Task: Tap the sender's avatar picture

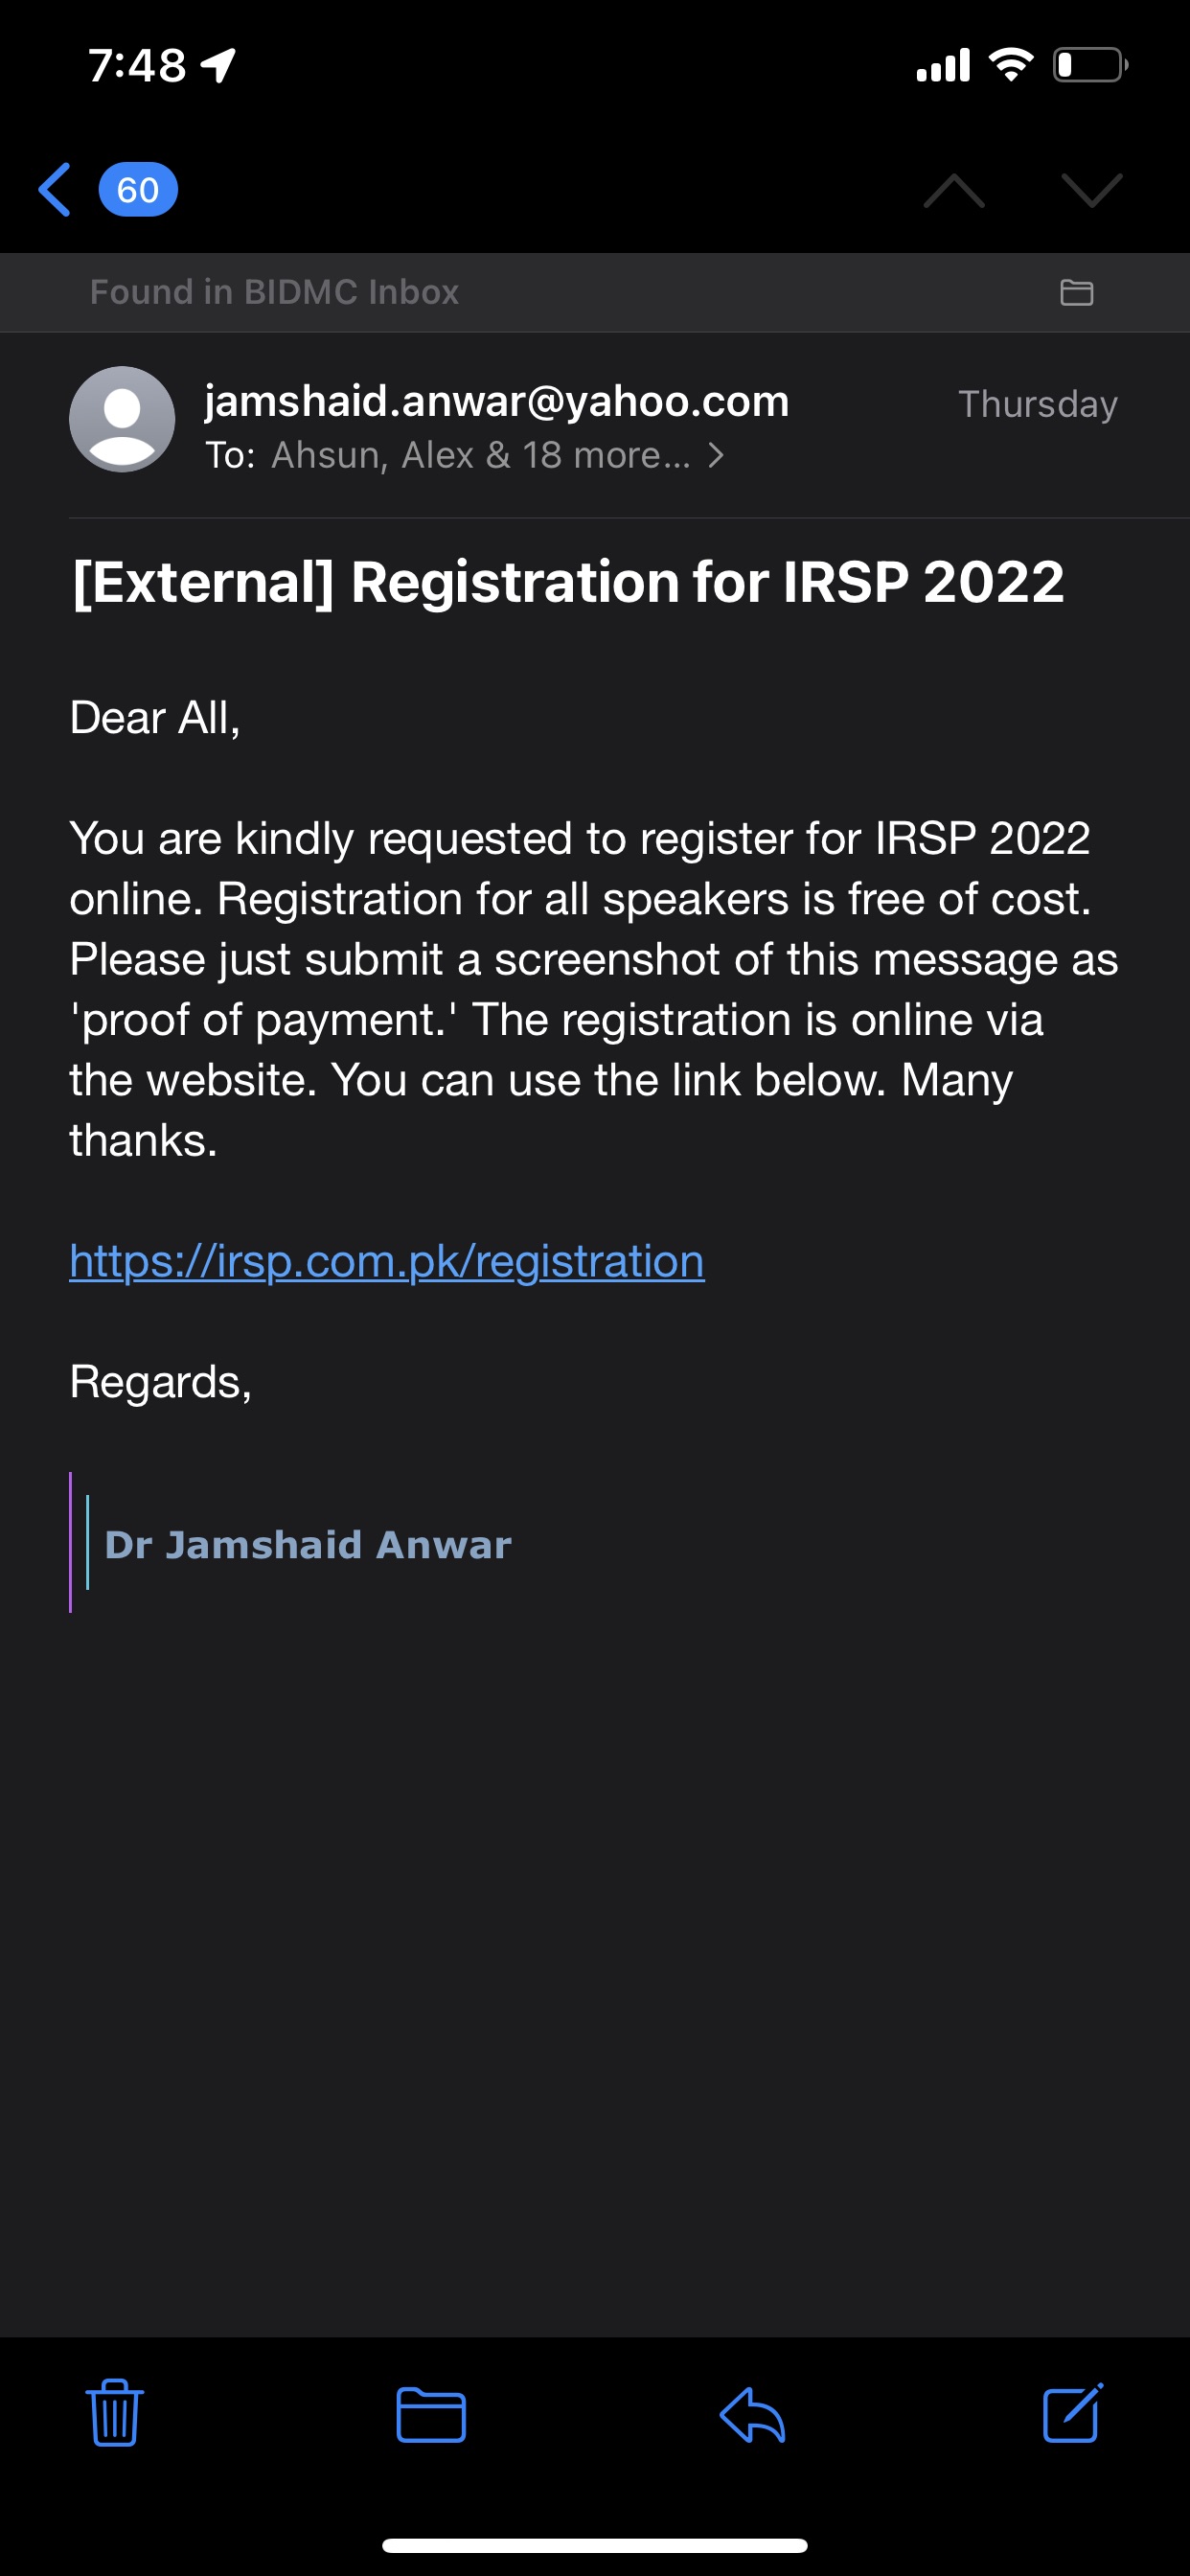Action: [x=122, y=419]
